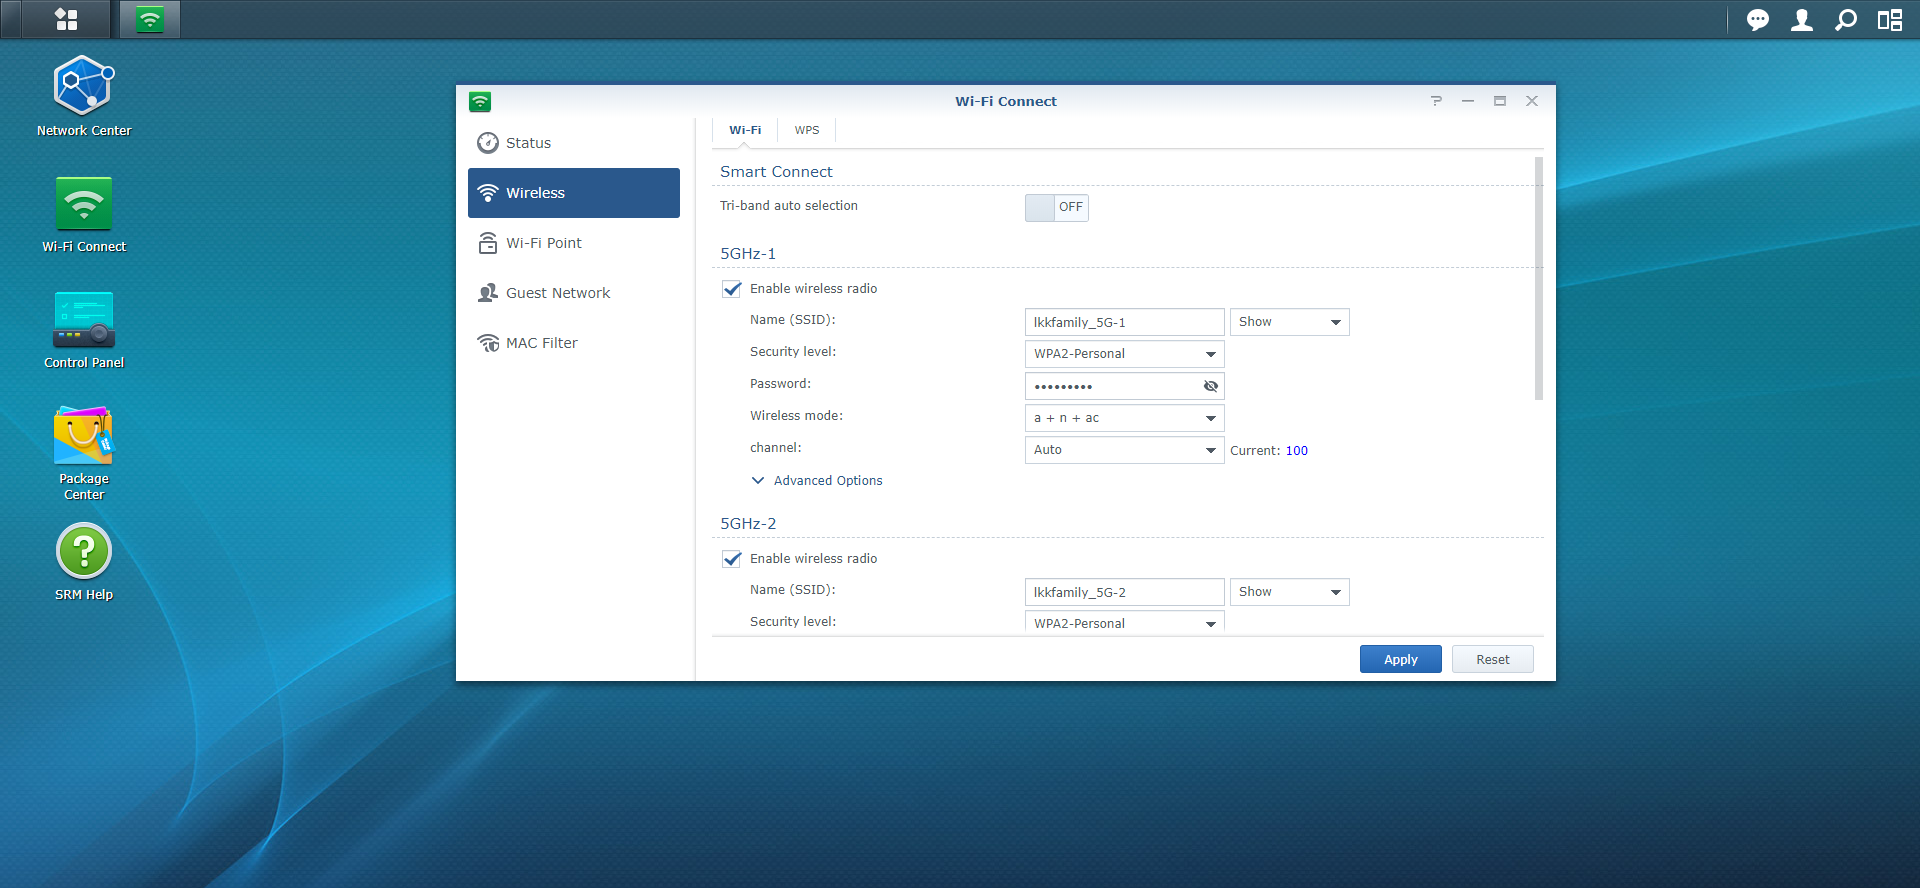Image resolution: width=1920 pixels, height=888 pixels.
Task: Open the Wireless mode dropdown
Action: click(1125, 418)
